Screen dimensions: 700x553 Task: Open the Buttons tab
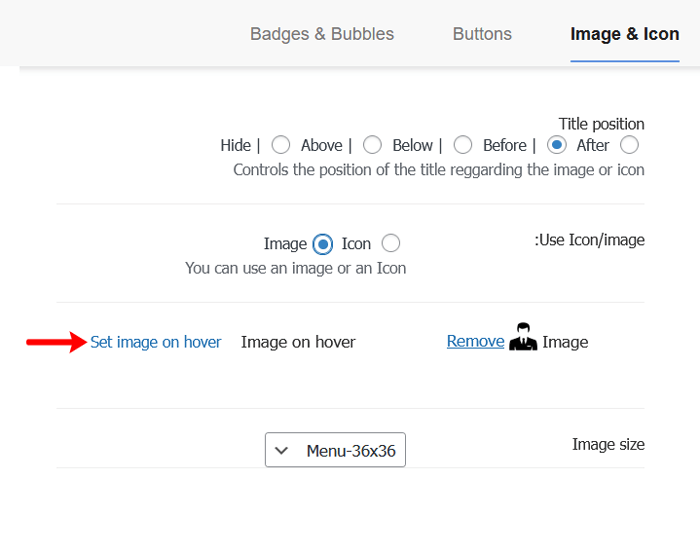pyautogui.click(x=482, y=34)
